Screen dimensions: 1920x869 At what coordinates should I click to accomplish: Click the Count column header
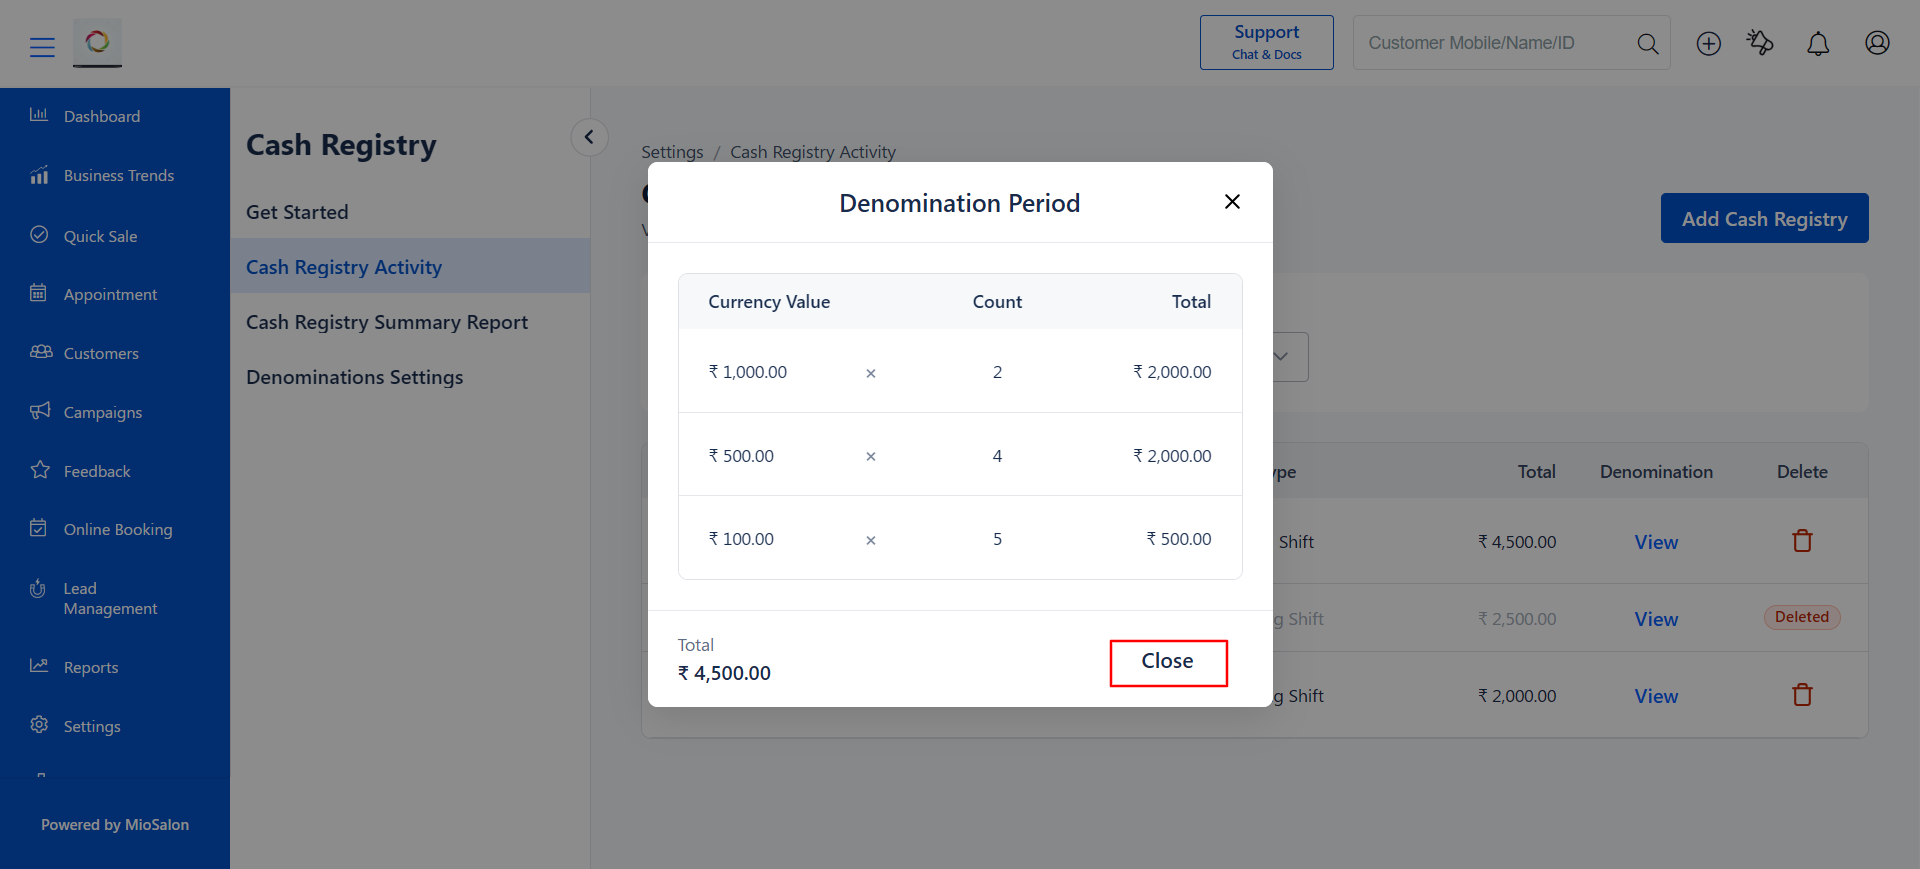tap(997, 302)
